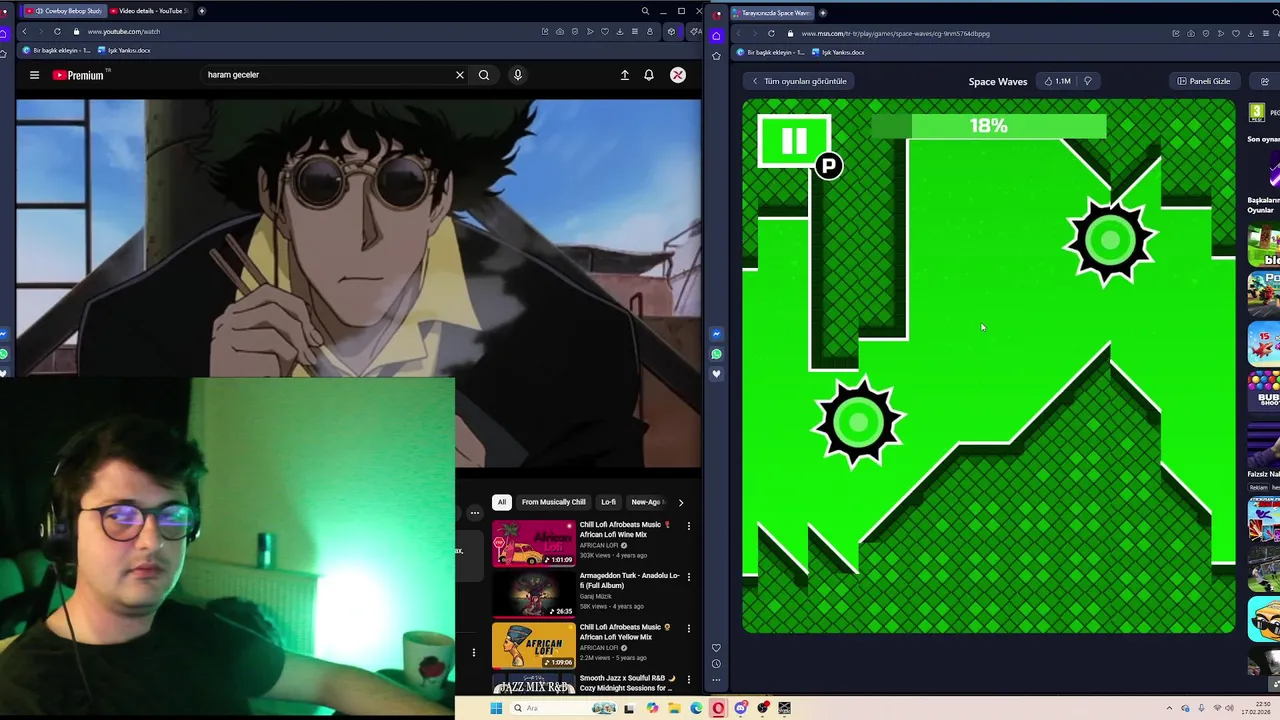The image size is (1280, 720).
Task: Open Armageddon Turk album thumbnail
Action: [x=534, y=594]
